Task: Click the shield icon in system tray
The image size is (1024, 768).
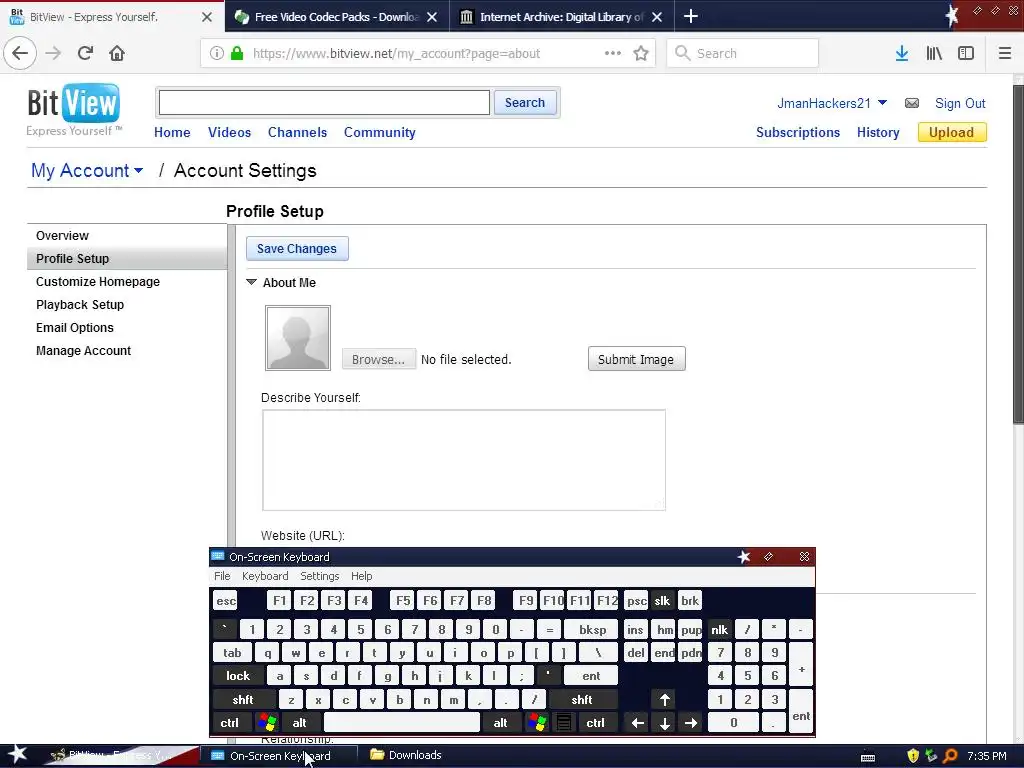Action: tap(913, 756)
